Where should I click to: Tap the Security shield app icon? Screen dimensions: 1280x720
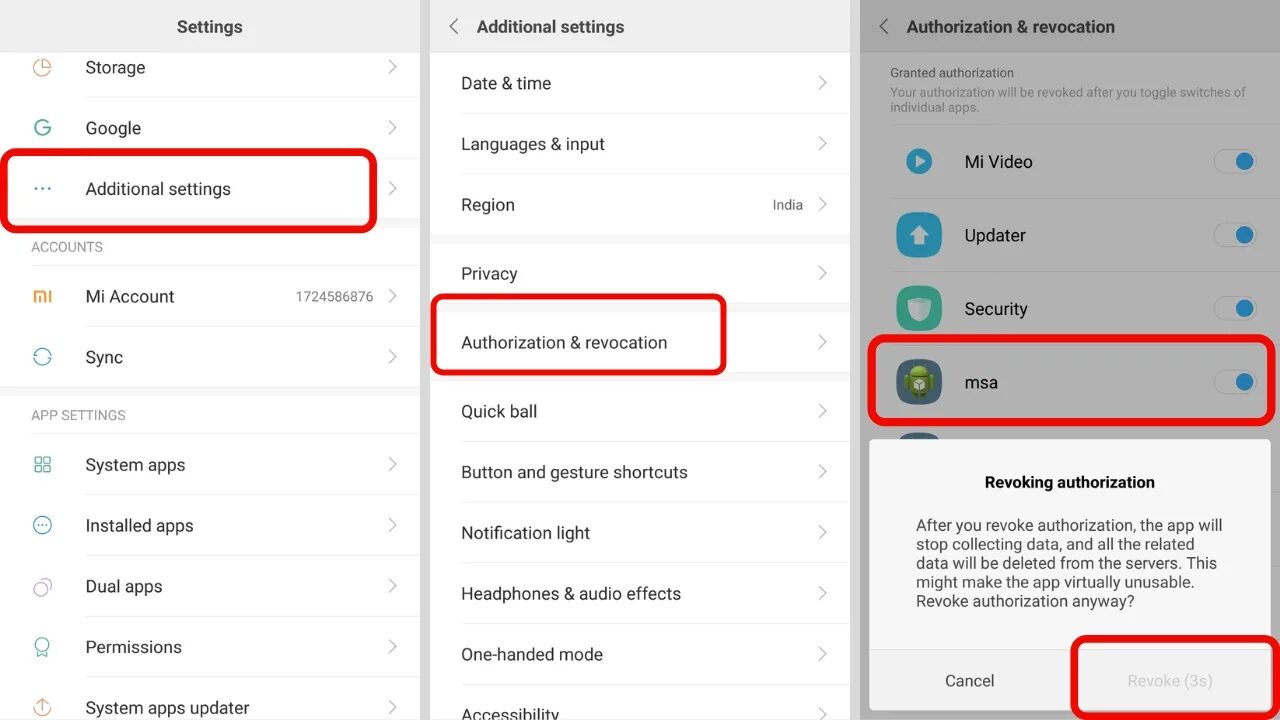point(919,309)
